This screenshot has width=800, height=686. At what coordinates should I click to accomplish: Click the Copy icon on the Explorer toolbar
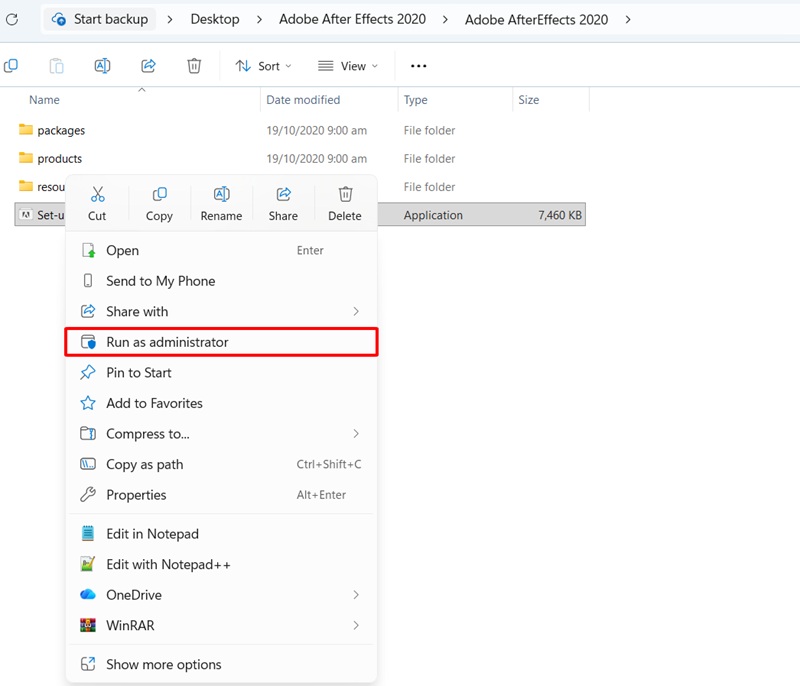pyautogui.click(x=56, y=65)
